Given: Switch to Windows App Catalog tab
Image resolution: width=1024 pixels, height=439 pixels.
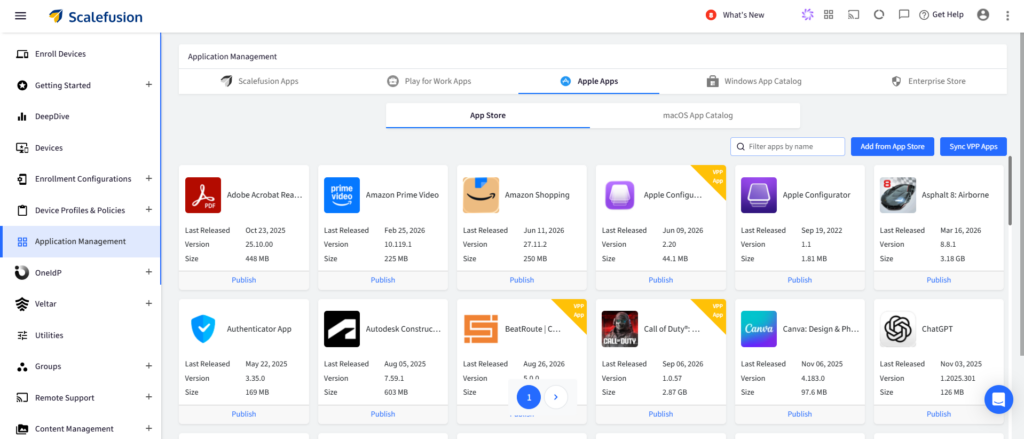Looking at the screenshot, I should pos(754,81).
